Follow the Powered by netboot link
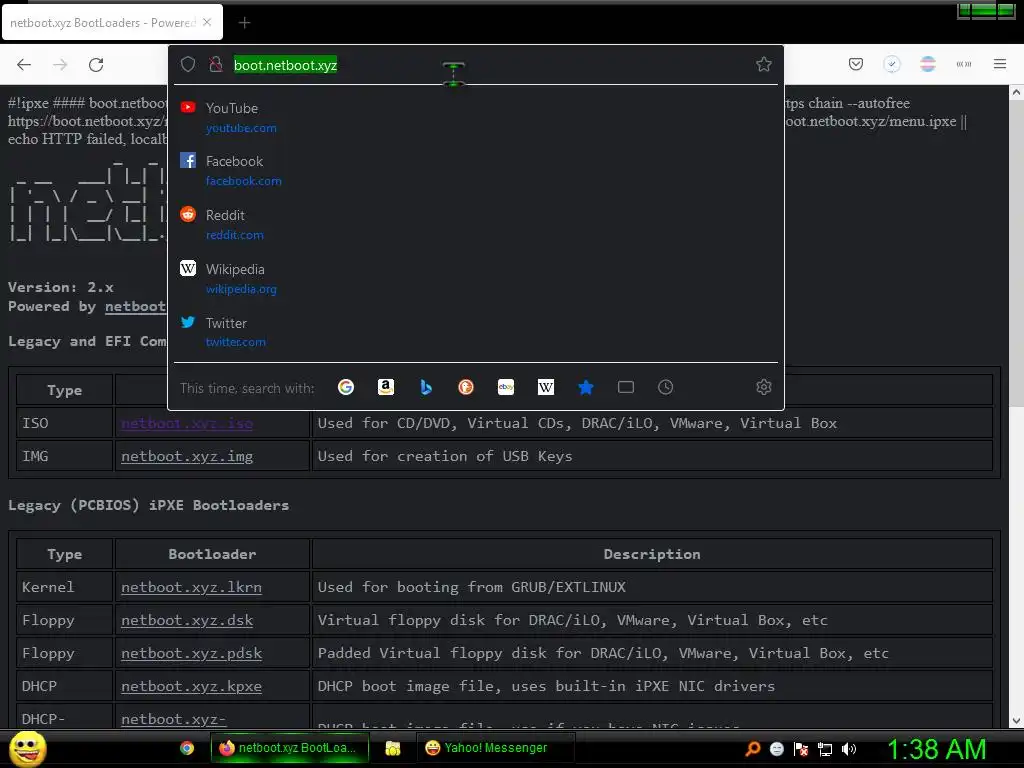Viewport: 1024px width, 768px height. [x=135, y=306]
